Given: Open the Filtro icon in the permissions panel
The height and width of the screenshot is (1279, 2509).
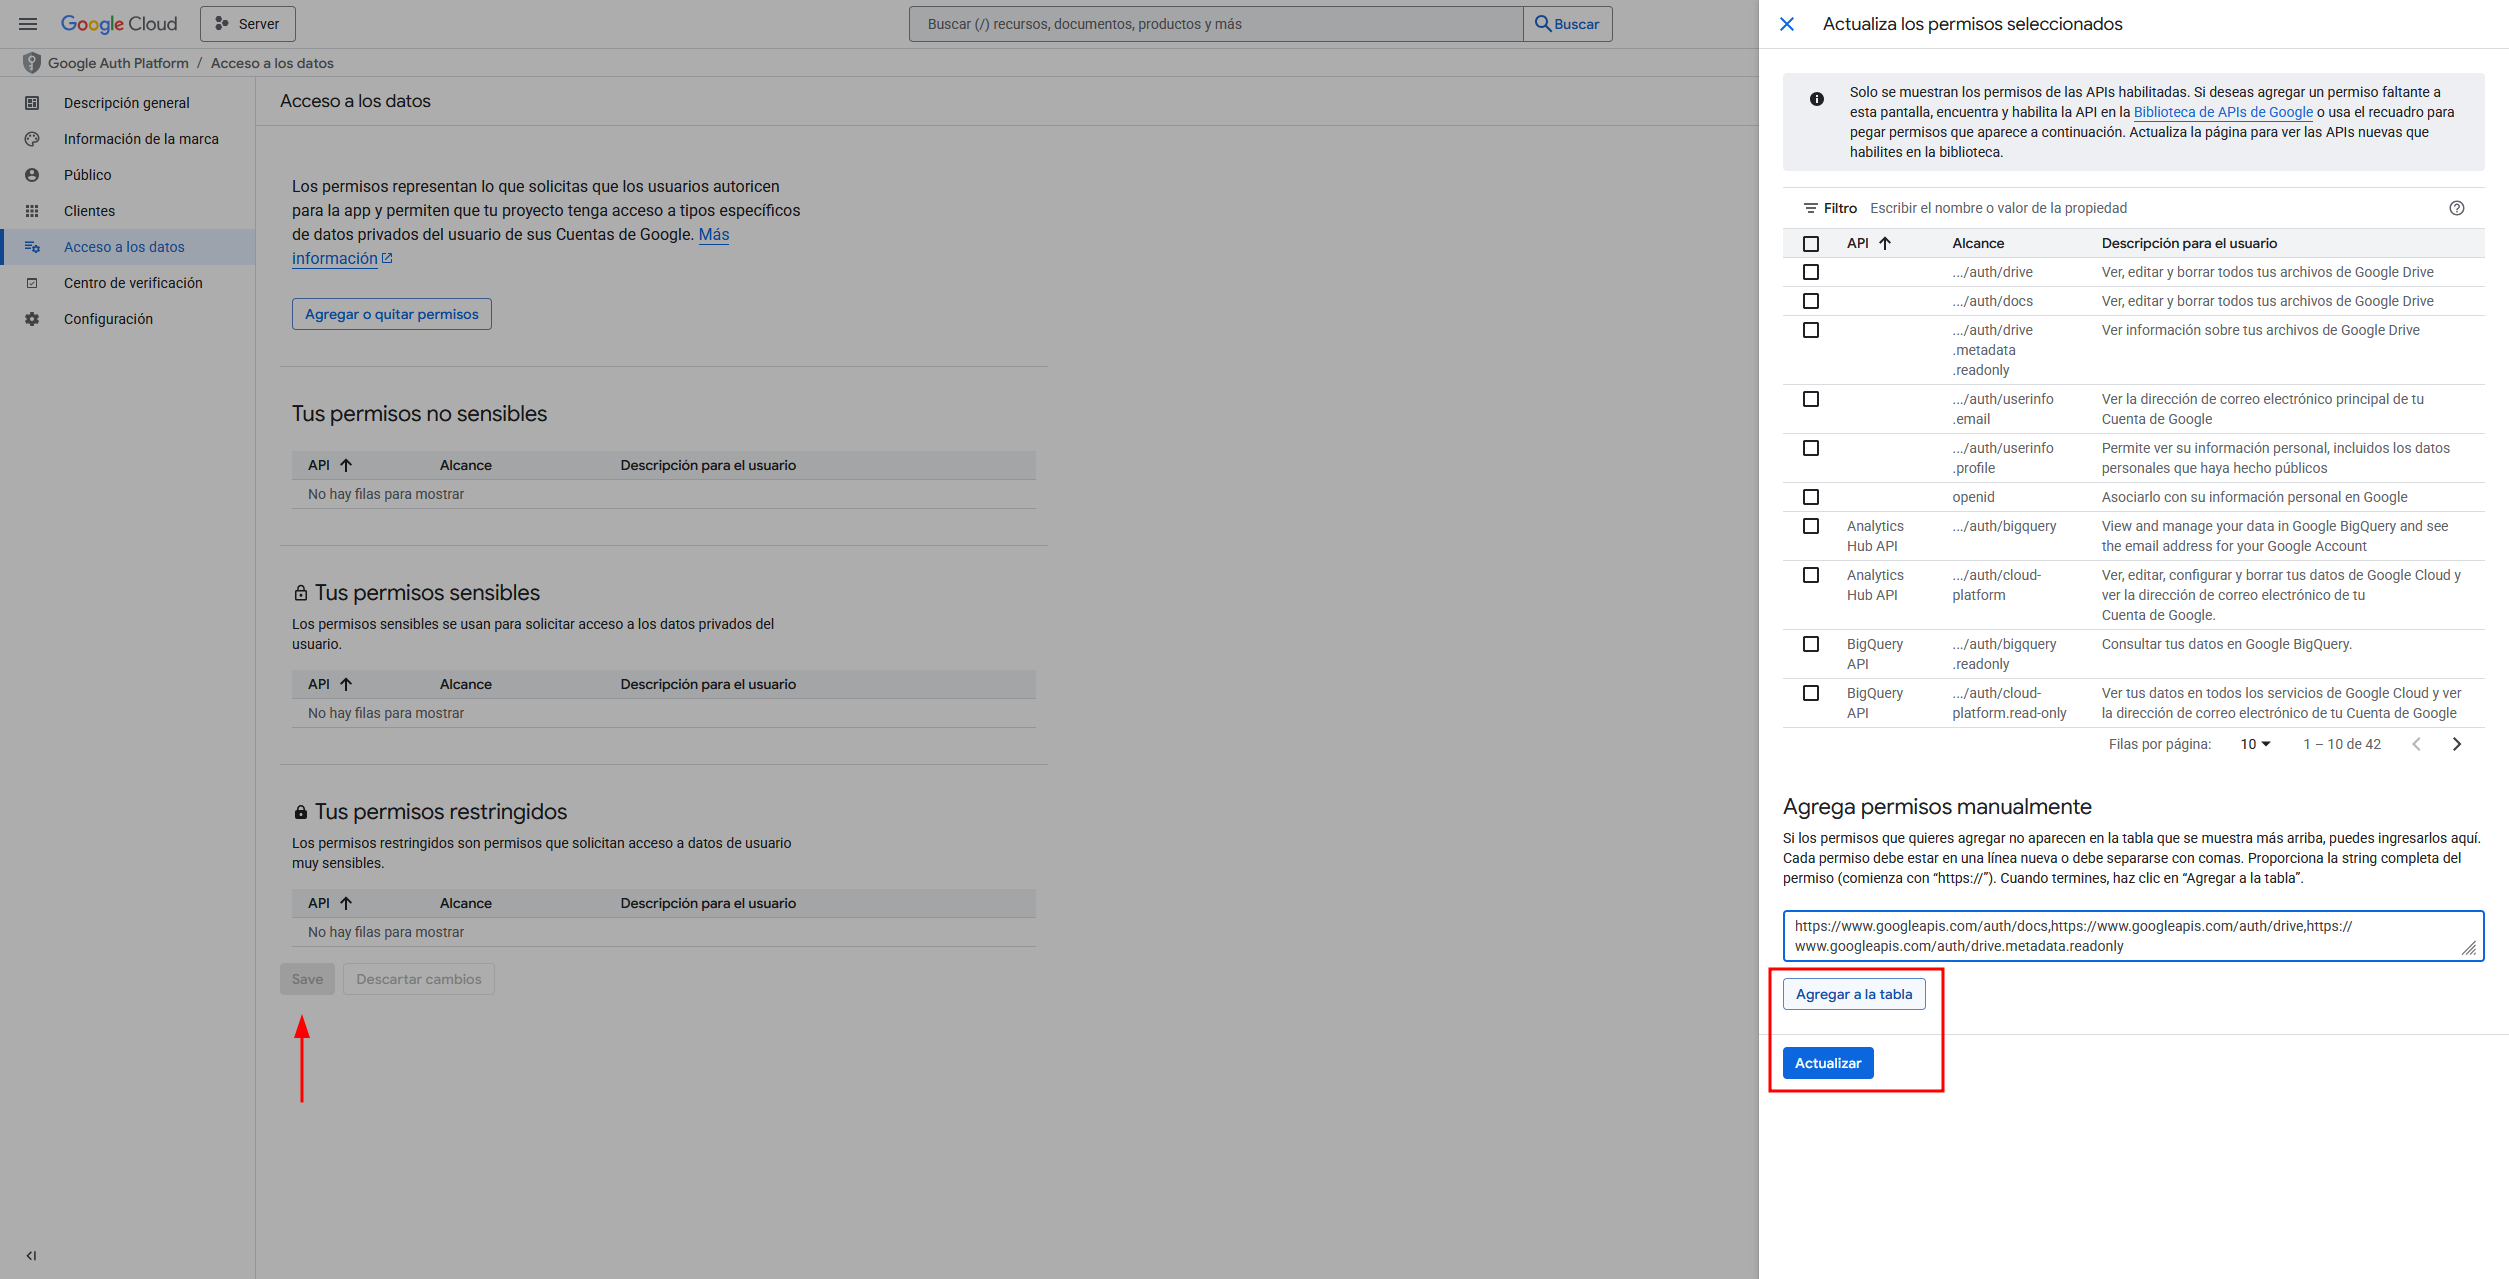Looking at the screenshot, I should [1810, 208].
